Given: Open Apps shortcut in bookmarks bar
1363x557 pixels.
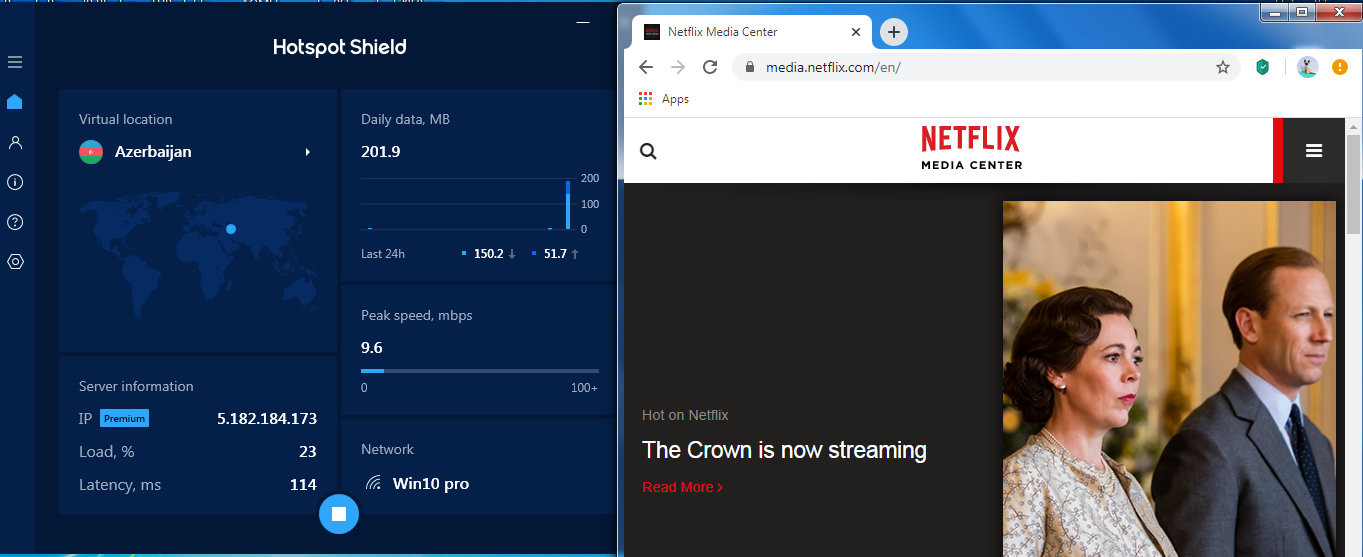Looking at the screenshot, I should pyautogui.click(x=663, y=99).
